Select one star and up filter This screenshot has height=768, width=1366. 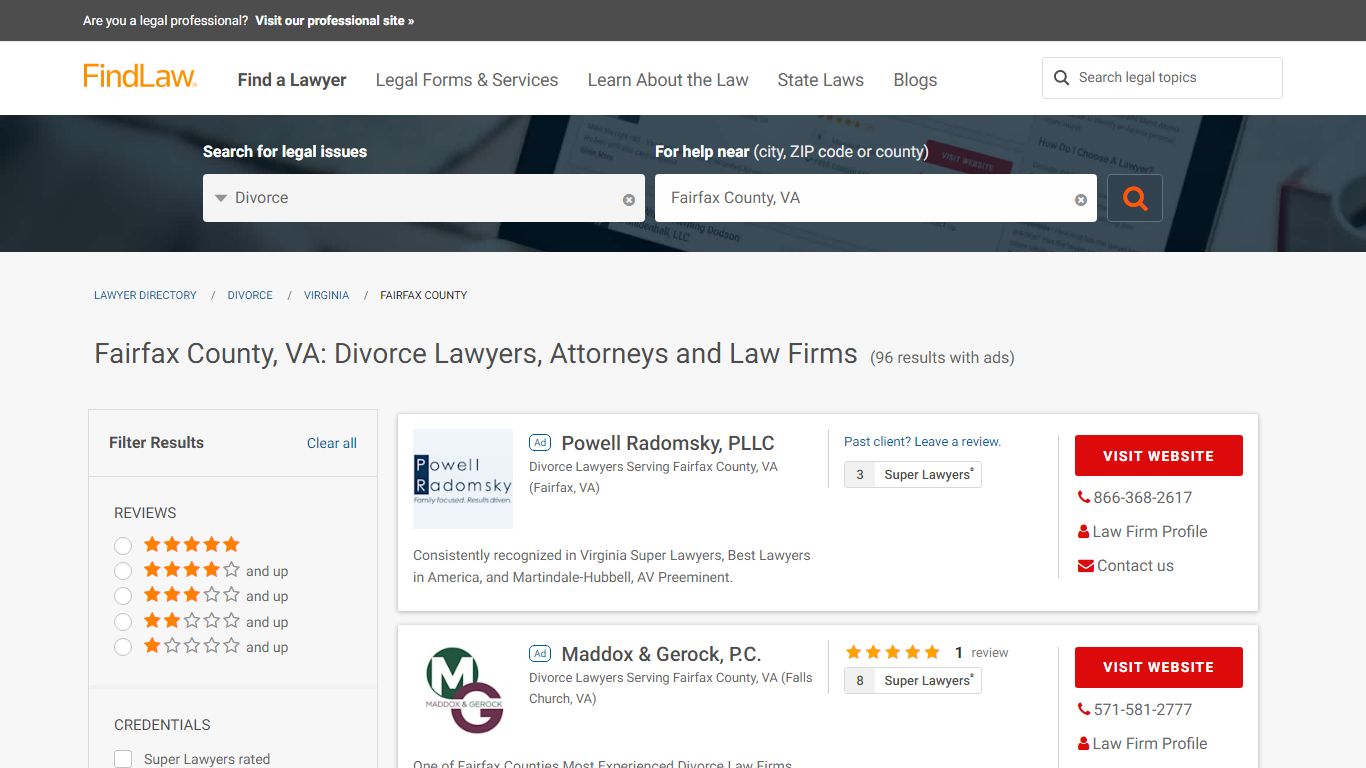(123, 647)
